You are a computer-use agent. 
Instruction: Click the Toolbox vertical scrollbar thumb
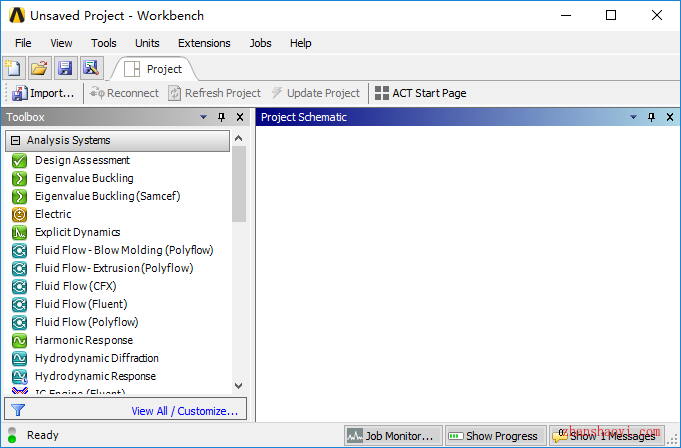[x=239, y=184]
